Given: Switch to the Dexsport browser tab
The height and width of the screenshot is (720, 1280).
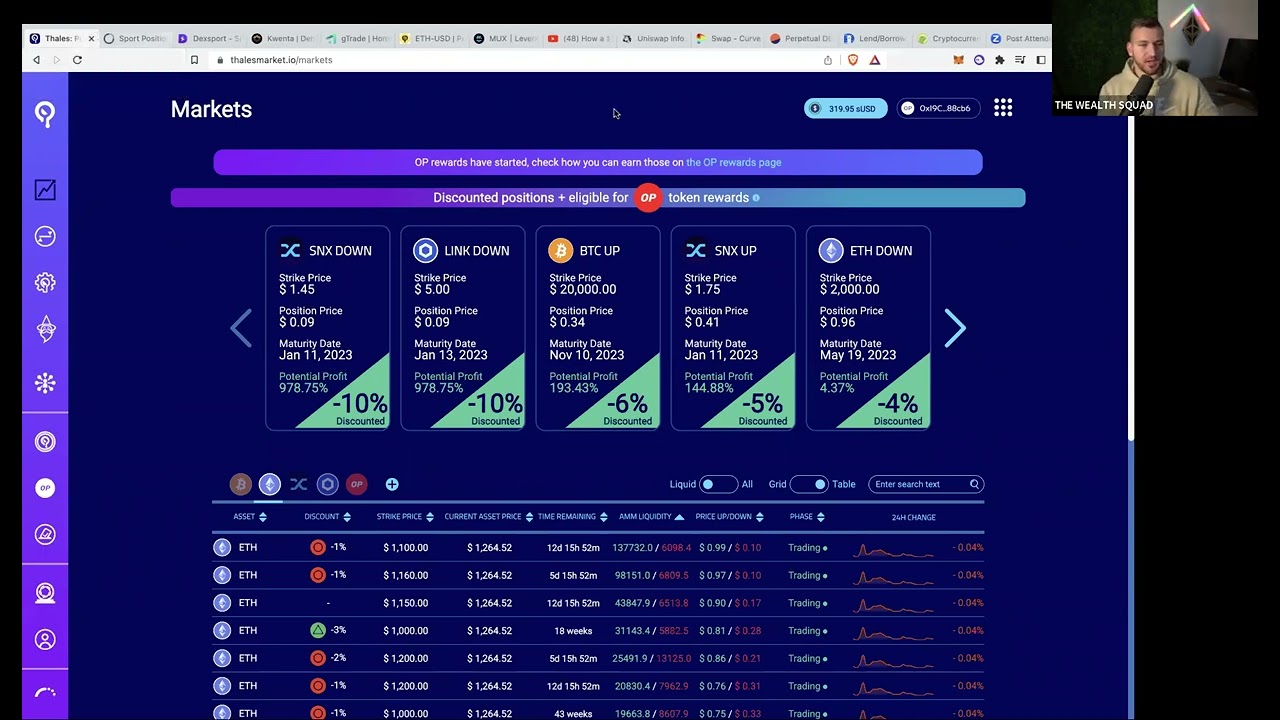Looking at the screenshot, I should [x=209, y=38].
